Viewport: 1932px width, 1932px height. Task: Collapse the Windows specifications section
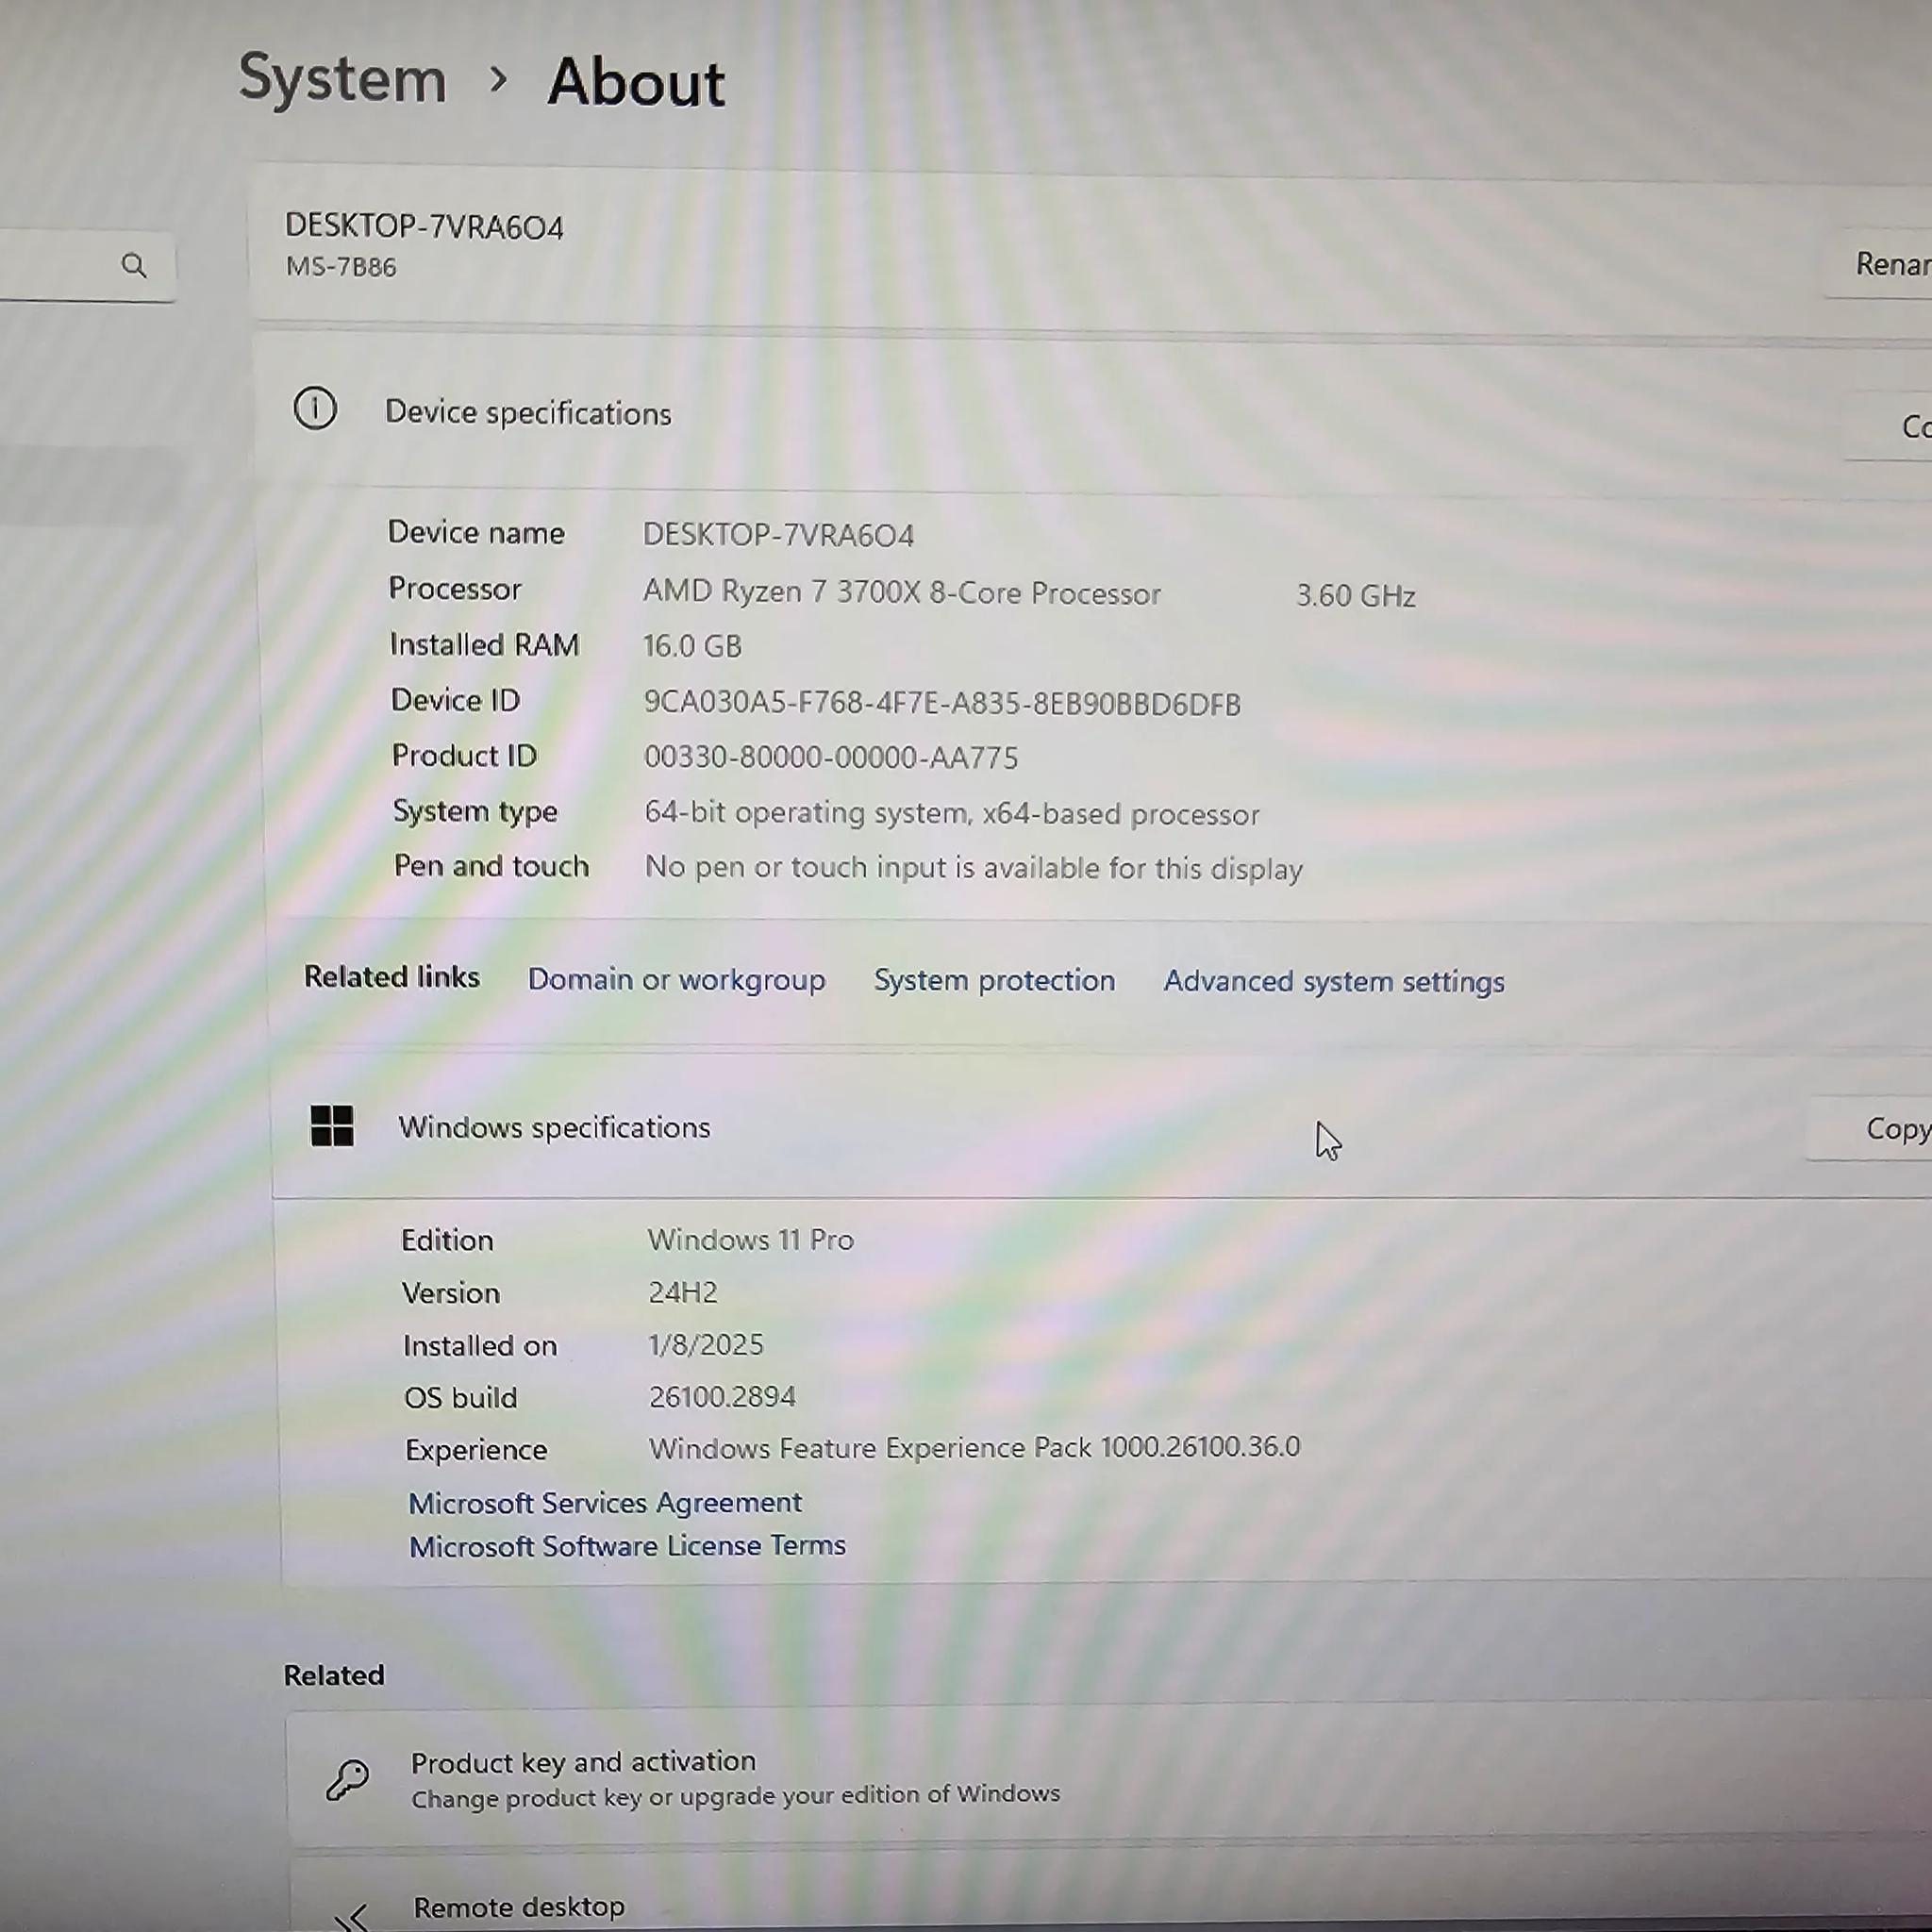coord(1102,1127)
